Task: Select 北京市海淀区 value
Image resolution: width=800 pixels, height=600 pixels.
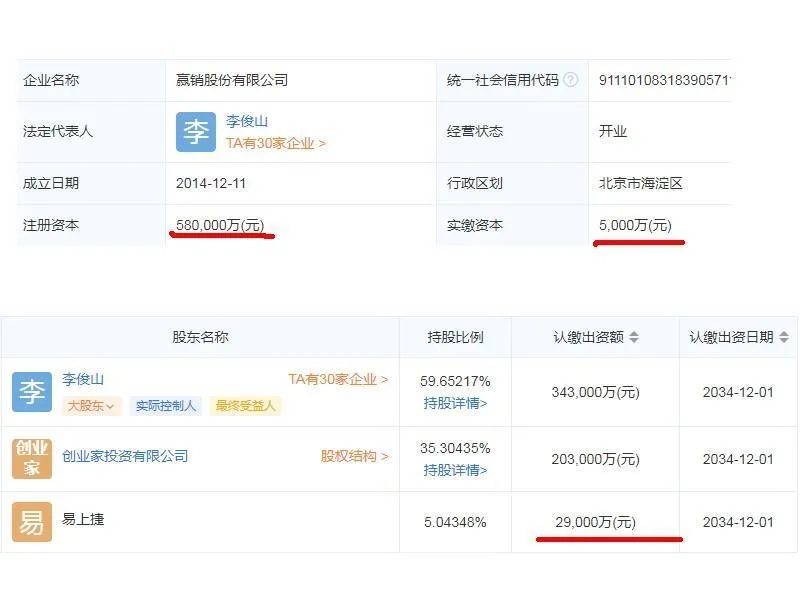Action: click(x=641, y=183)
